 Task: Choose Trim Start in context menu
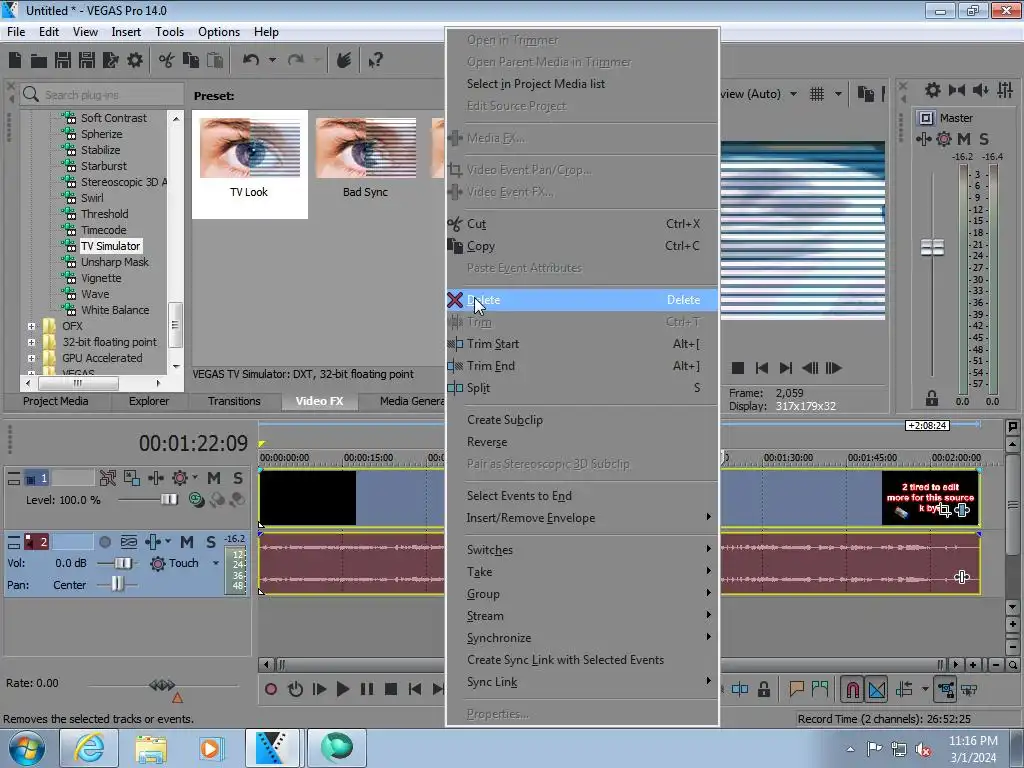coord(582,344)
